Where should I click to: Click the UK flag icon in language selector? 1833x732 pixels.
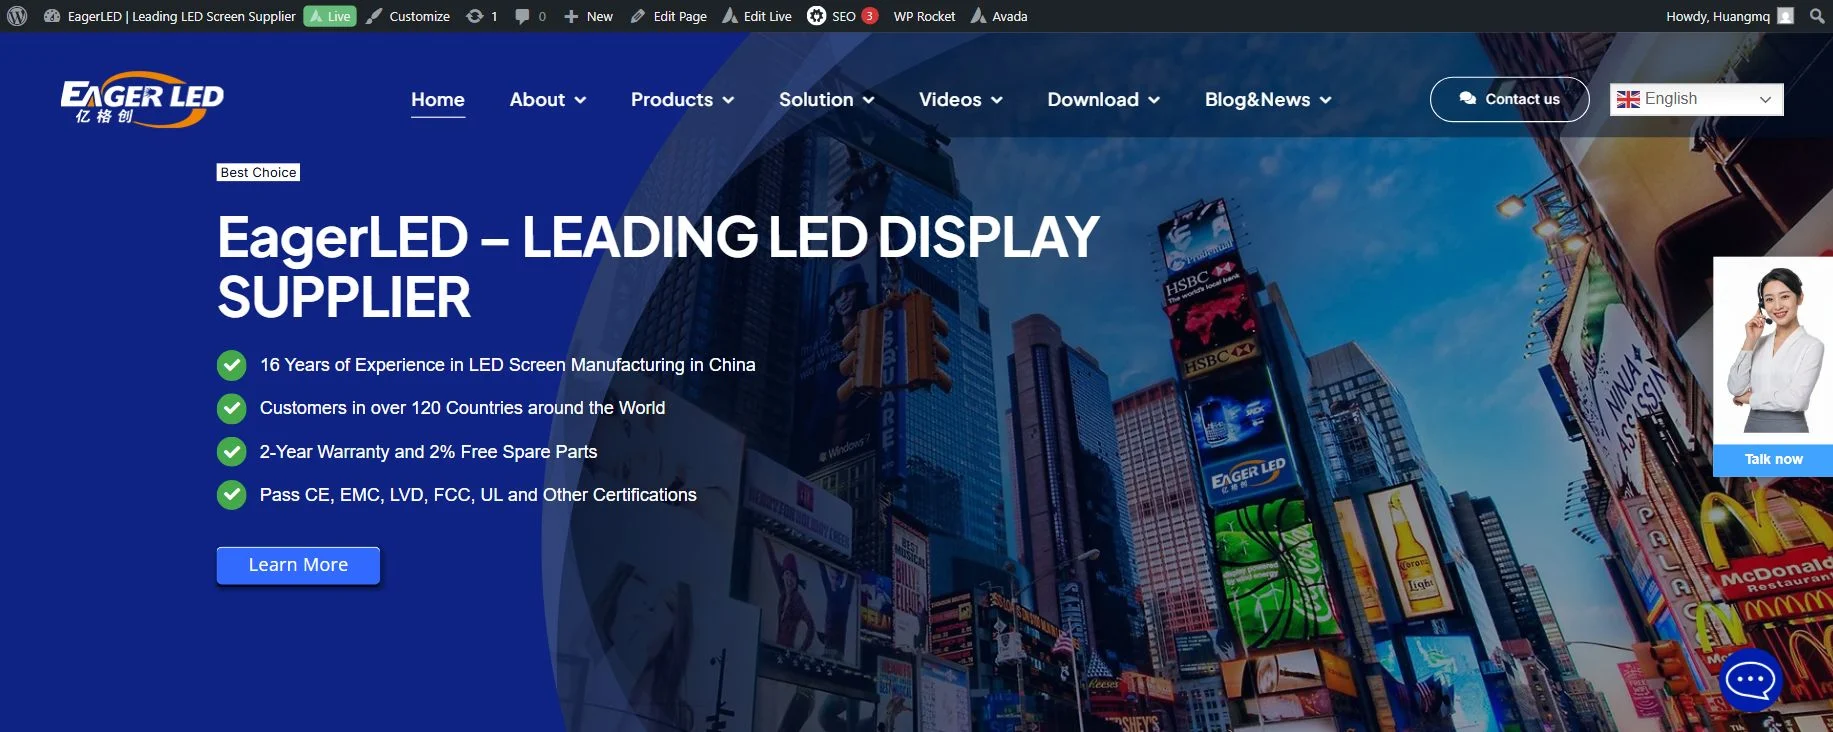pyautogui.click(x=1628, y=99)
